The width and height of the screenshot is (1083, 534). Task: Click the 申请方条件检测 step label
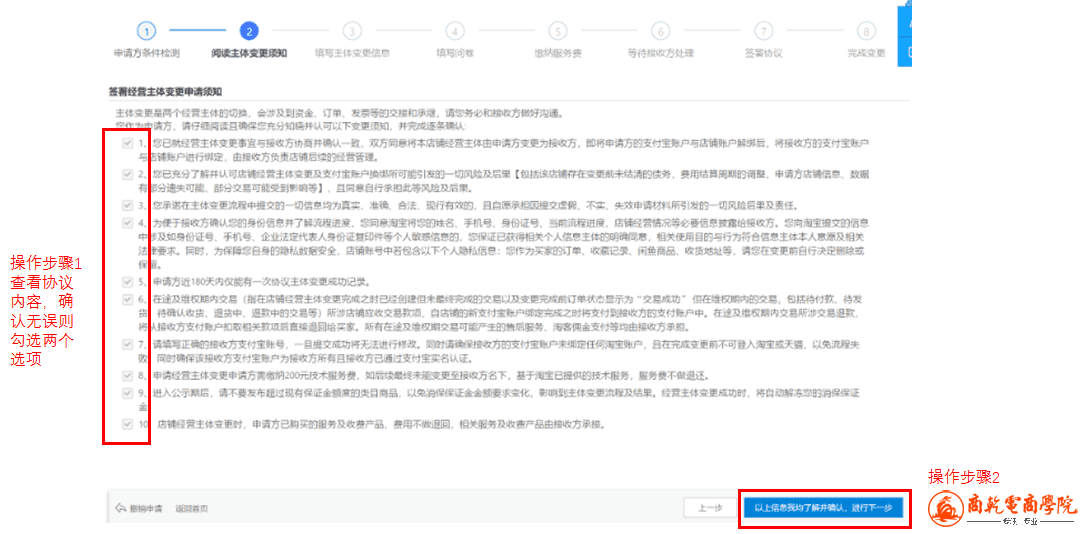point(147,53)
